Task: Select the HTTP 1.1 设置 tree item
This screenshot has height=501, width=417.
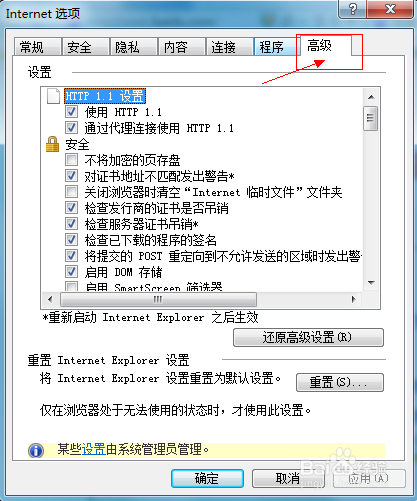Action: (x=105, y=96)
